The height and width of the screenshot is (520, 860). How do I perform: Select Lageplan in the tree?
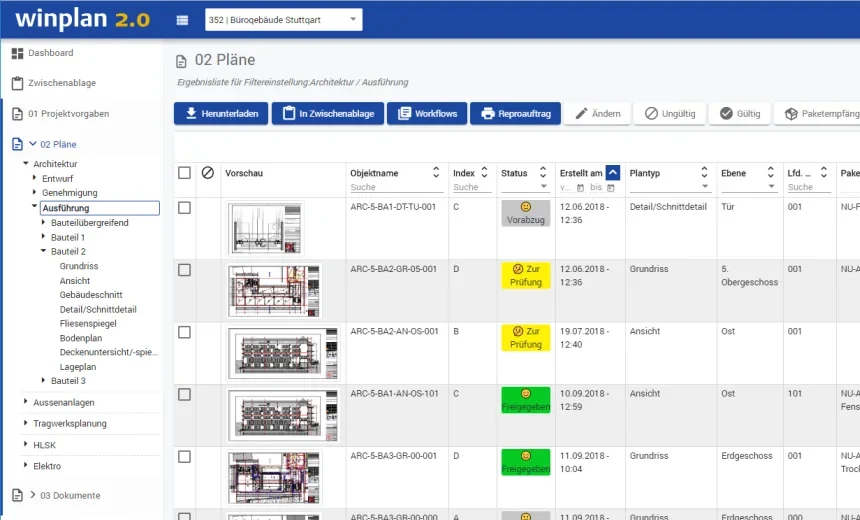coord(78,366)
